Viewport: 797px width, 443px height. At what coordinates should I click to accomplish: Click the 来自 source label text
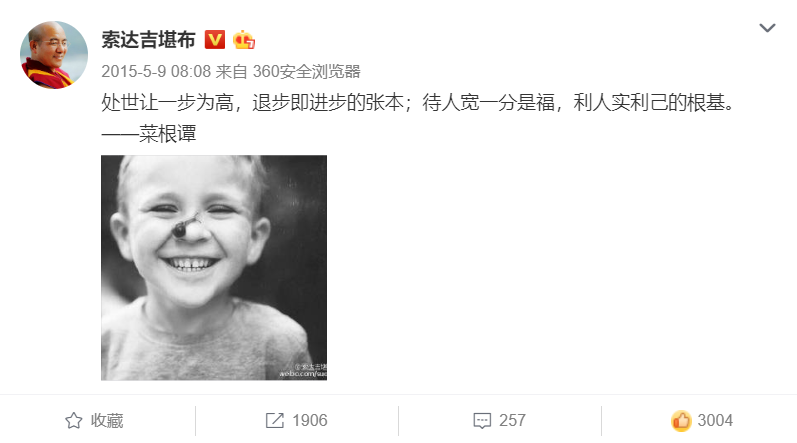tap(231, 72)
